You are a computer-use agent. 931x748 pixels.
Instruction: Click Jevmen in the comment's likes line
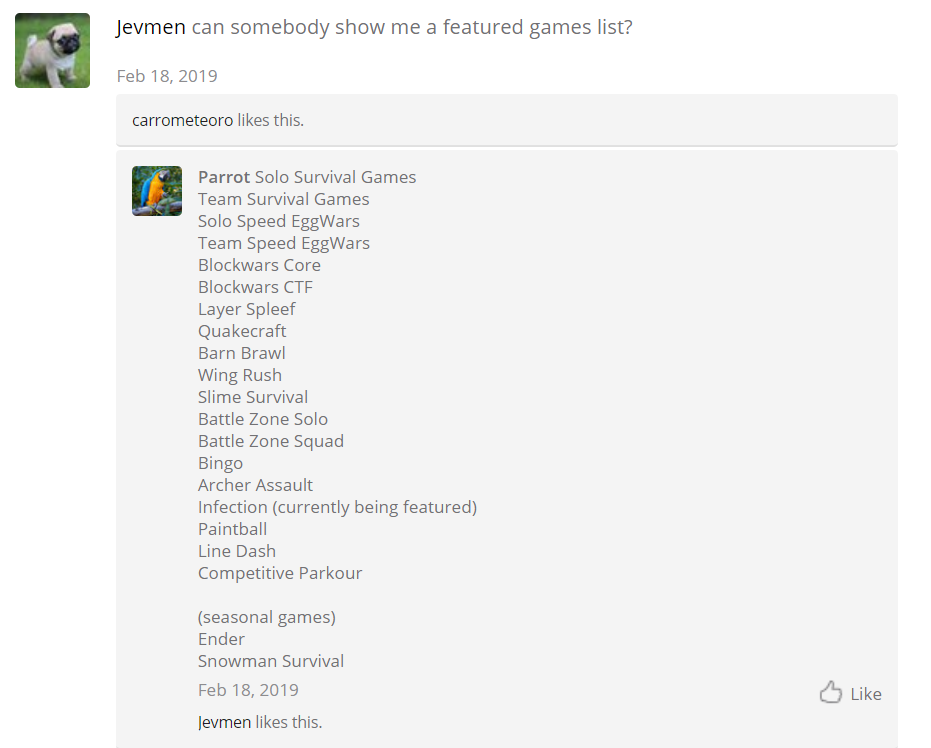225,722
